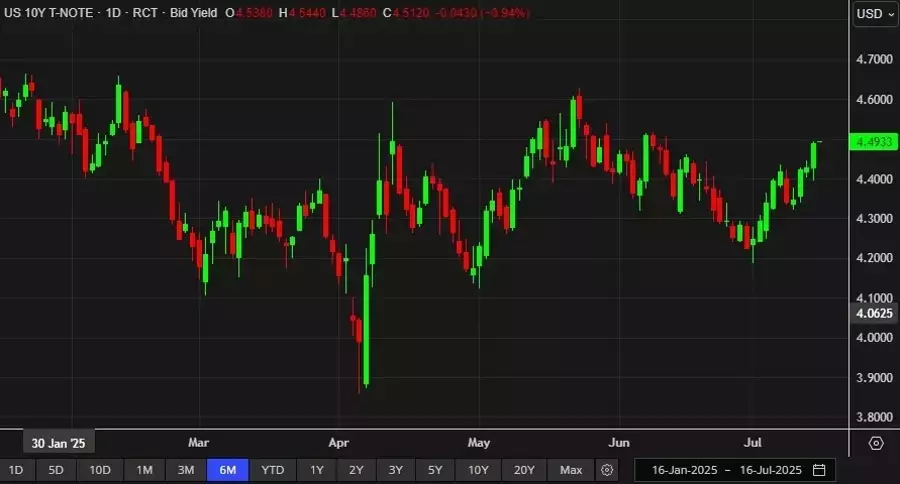Switch to the YTD range
Image resolution: width=900 pixels, height=484 pixels.
(x=273, y=470)
